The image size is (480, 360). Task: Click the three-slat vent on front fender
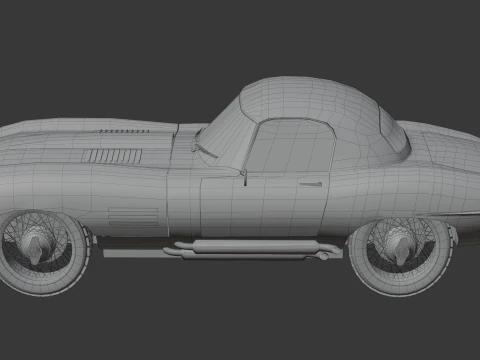(133, 217)
